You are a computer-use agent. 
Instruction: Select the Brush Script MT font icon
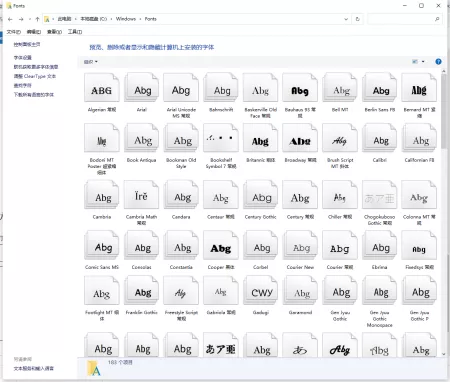(x=340, y=138)
